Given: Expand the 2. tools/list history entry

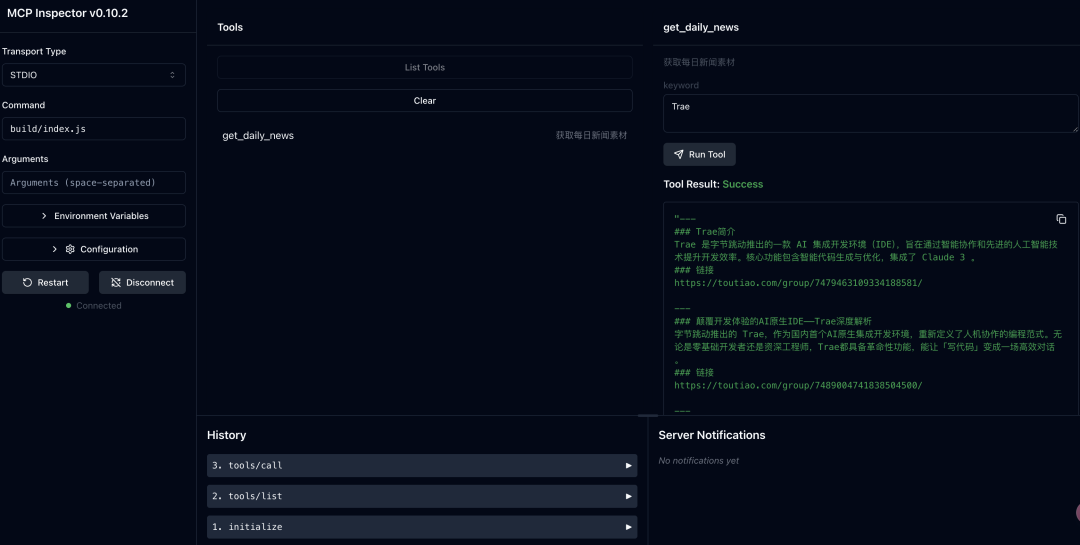Looking at the screenshot, I should tap(422, 496).
